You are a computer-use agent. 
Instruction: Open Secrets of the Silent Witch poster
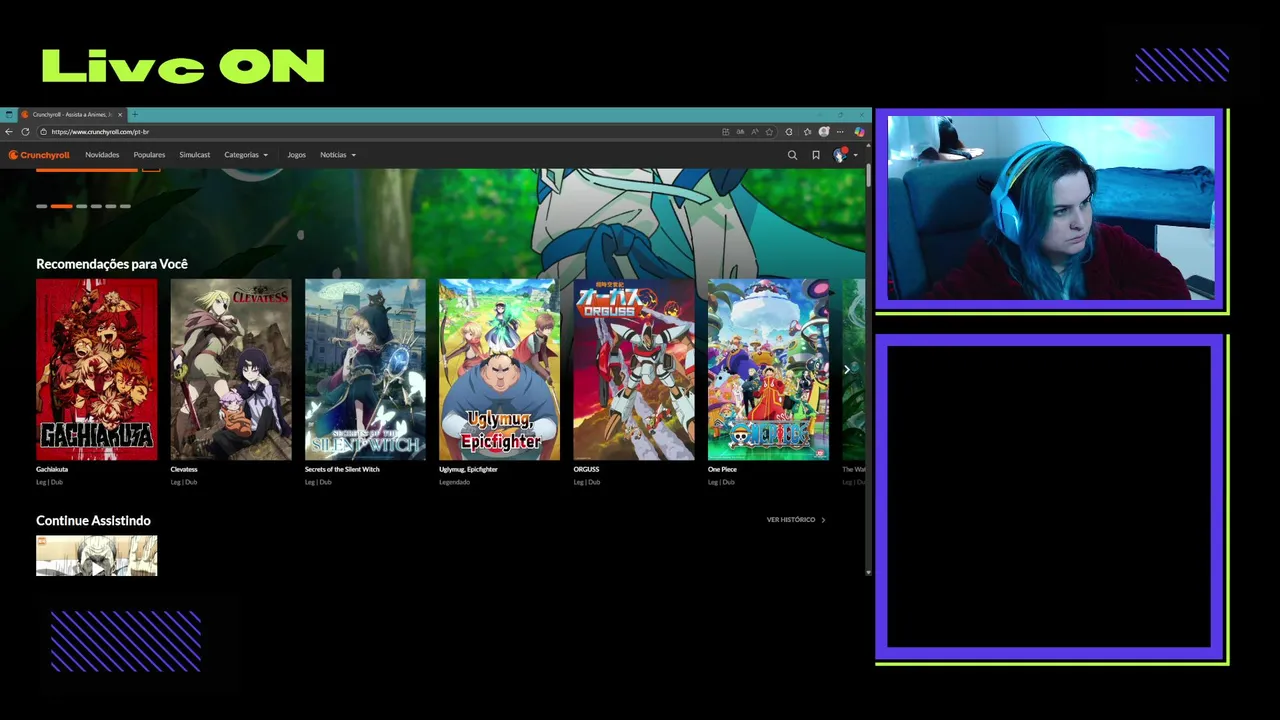365,369
